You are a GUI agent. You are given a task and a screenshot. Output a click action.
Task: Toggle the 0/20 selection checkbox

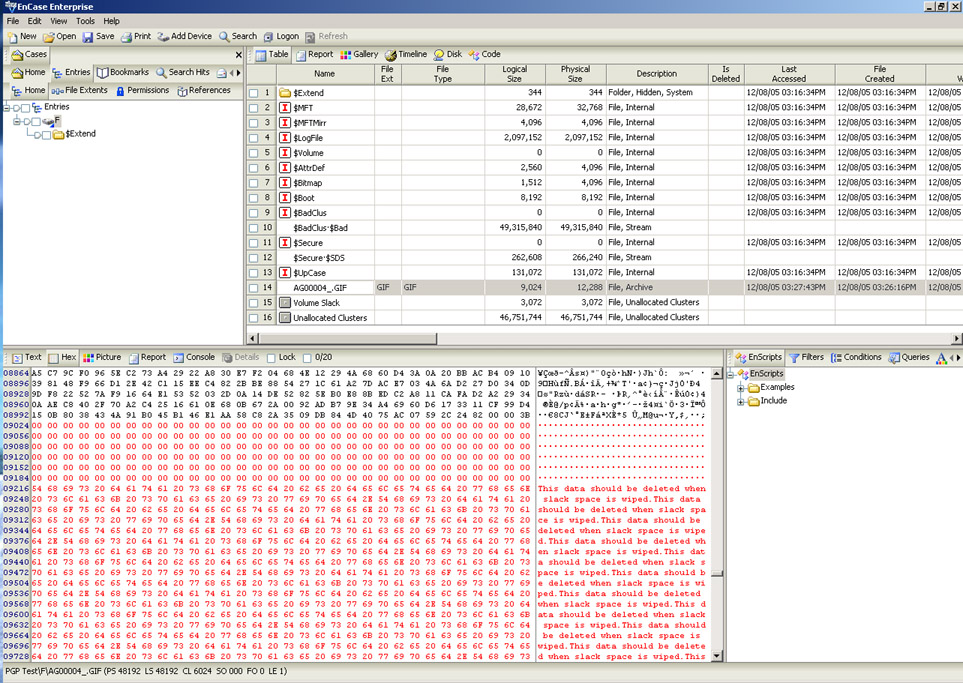pyautogui.click(x=307, y=357)
